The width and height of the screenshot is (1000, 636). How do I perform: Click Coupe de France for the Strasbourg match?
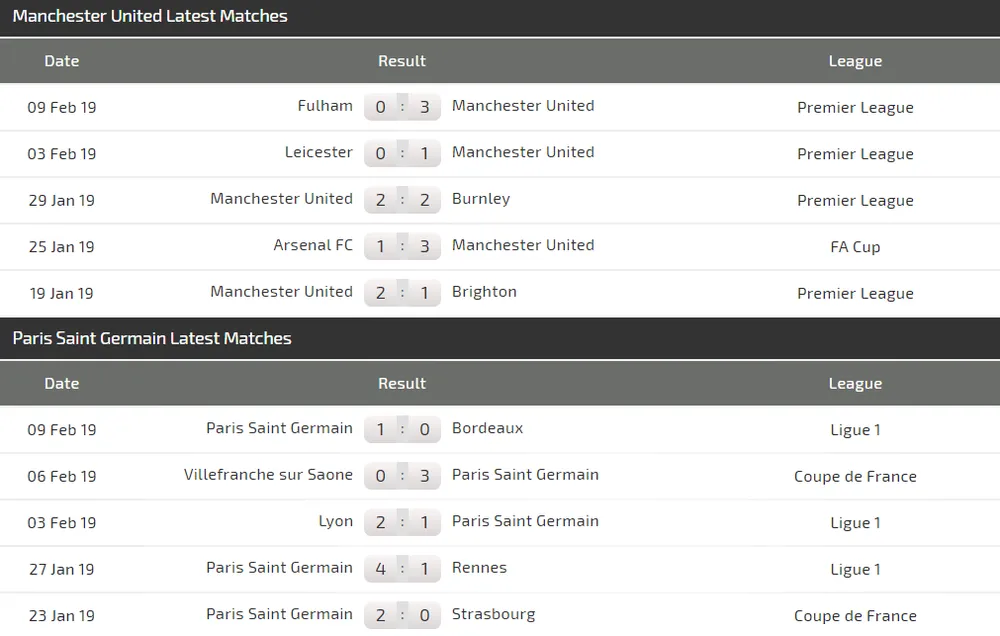855,616
